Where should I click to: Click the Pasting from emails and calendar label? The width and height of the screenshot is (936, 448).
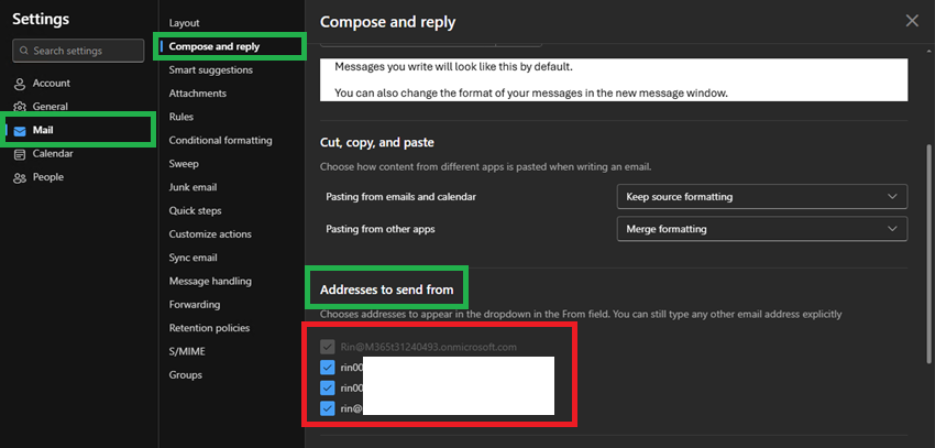point(401,197)
